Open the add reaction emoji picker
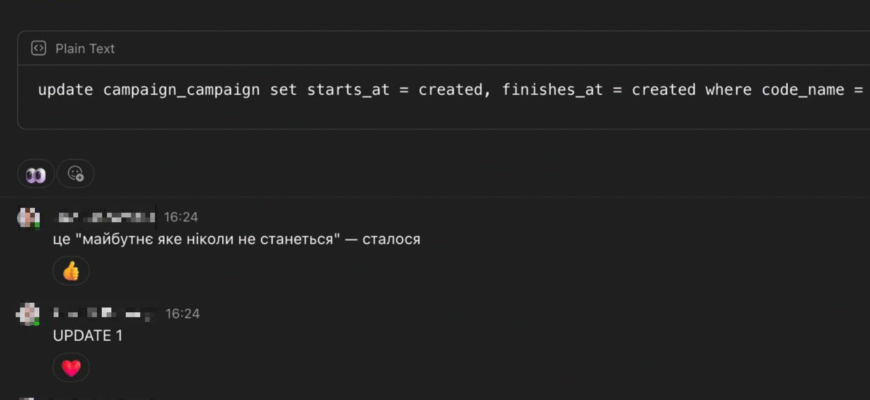 75,174
